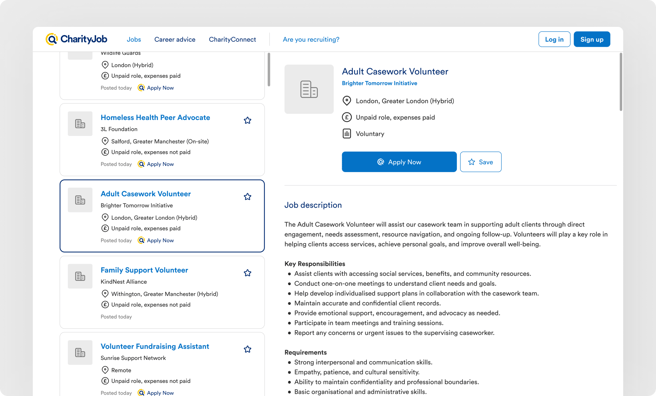Screen dimensions: 656x396
Task: Save Homeless Health Peer Advocate with star
Action: pos(247,120)
